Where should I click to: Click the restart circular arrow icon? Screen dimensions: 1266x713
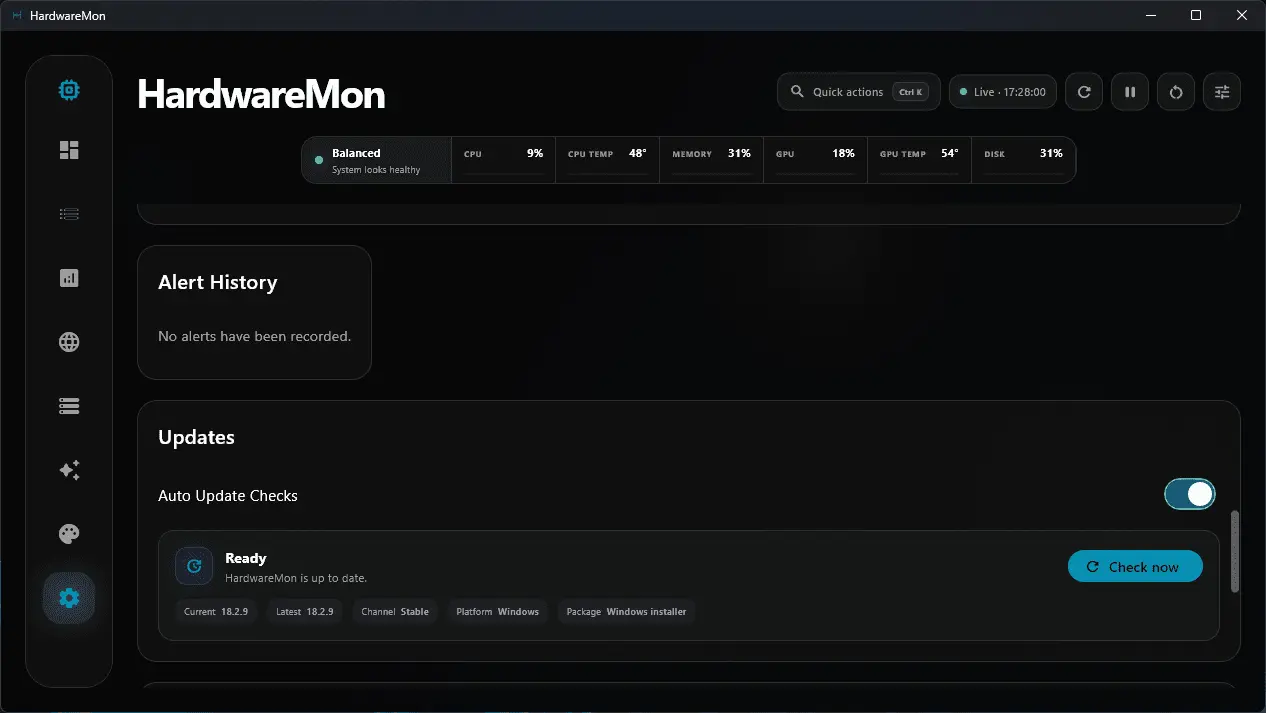point(1176,92)
